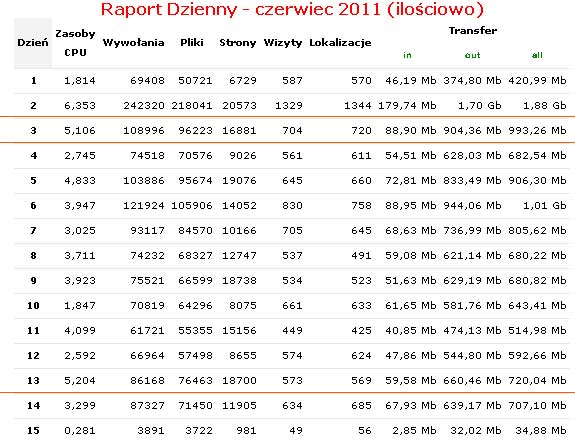
Task: Select the 1,01 Gb total transfer cell
Action: pyautogui.click(x=545, y=205)
